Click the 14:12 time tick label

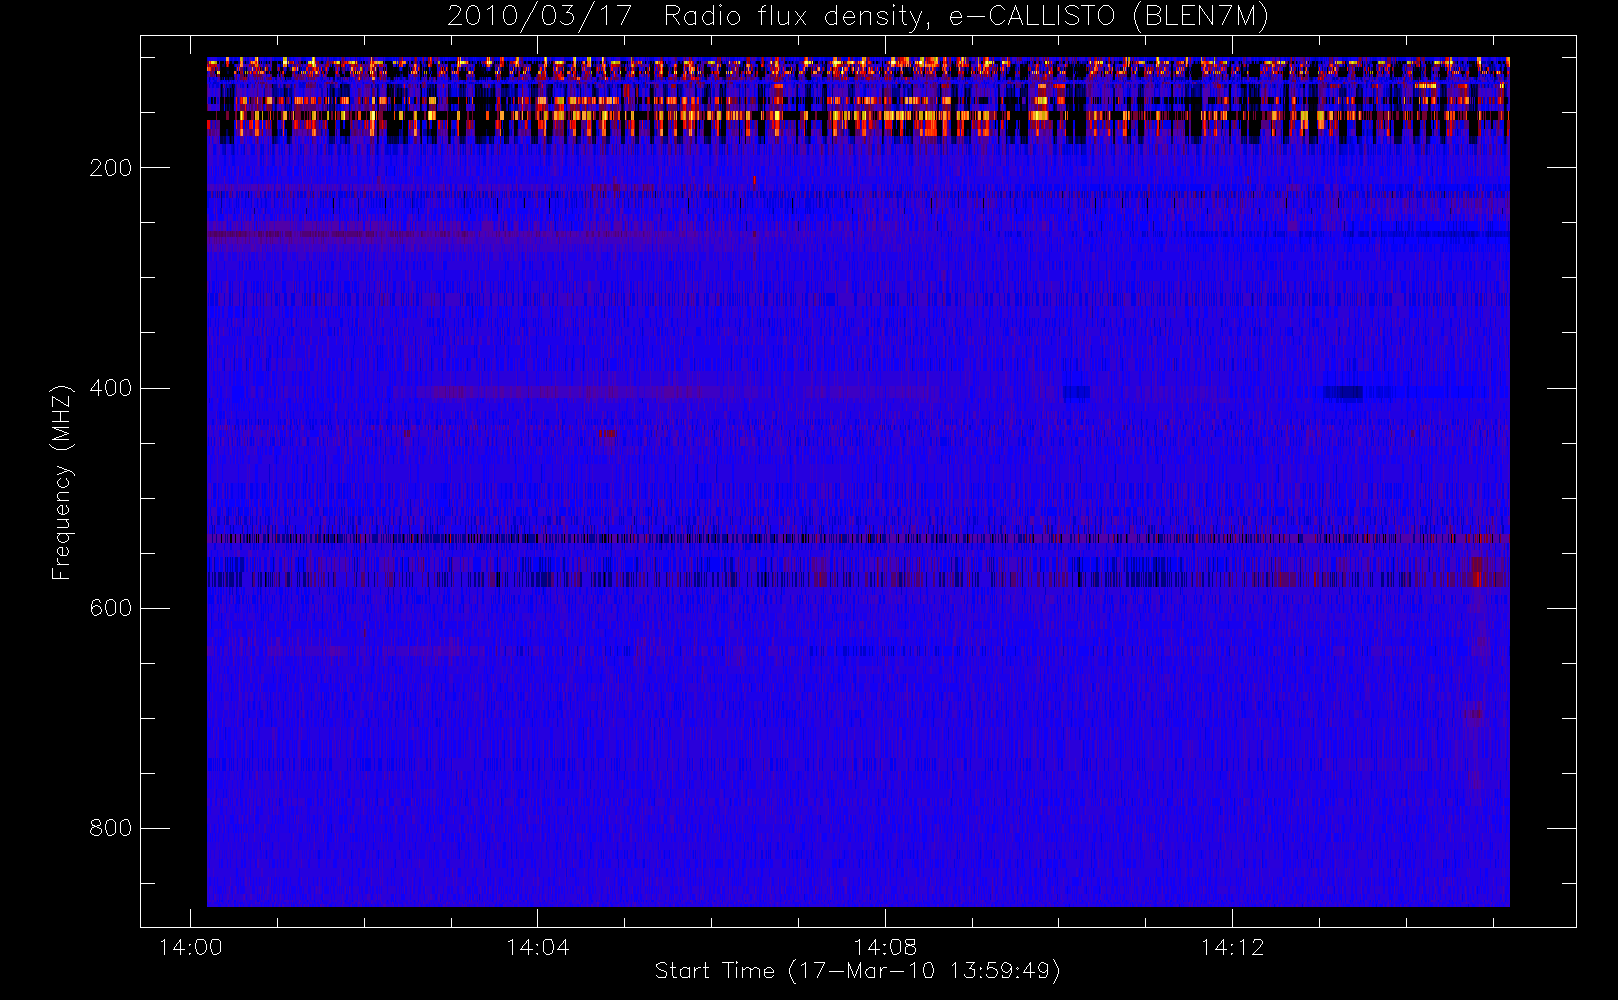pos(1232,947)
